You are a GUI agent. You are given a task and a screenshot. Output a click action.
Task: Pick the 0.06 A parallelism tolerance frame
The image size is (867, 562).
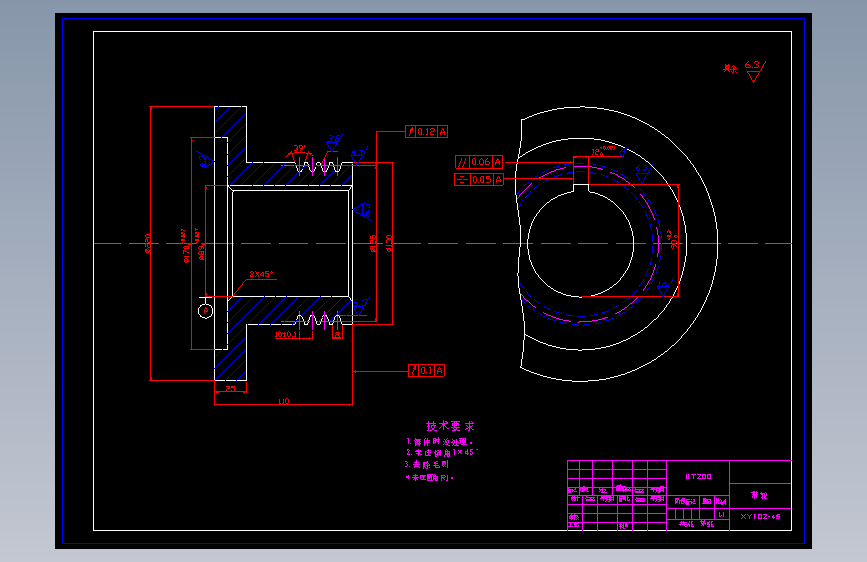tap(479, 162)
